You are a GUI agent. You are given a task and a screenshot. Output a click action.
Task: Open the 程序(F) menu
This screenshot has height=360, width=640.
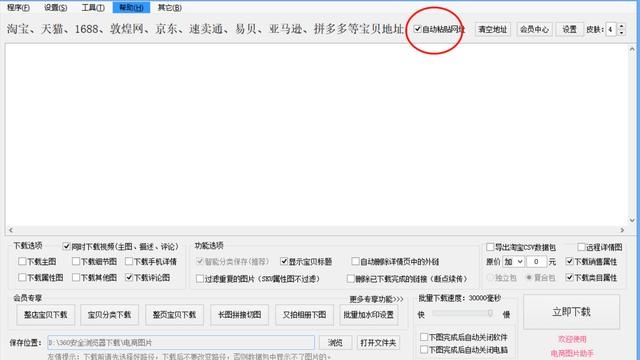18,7
